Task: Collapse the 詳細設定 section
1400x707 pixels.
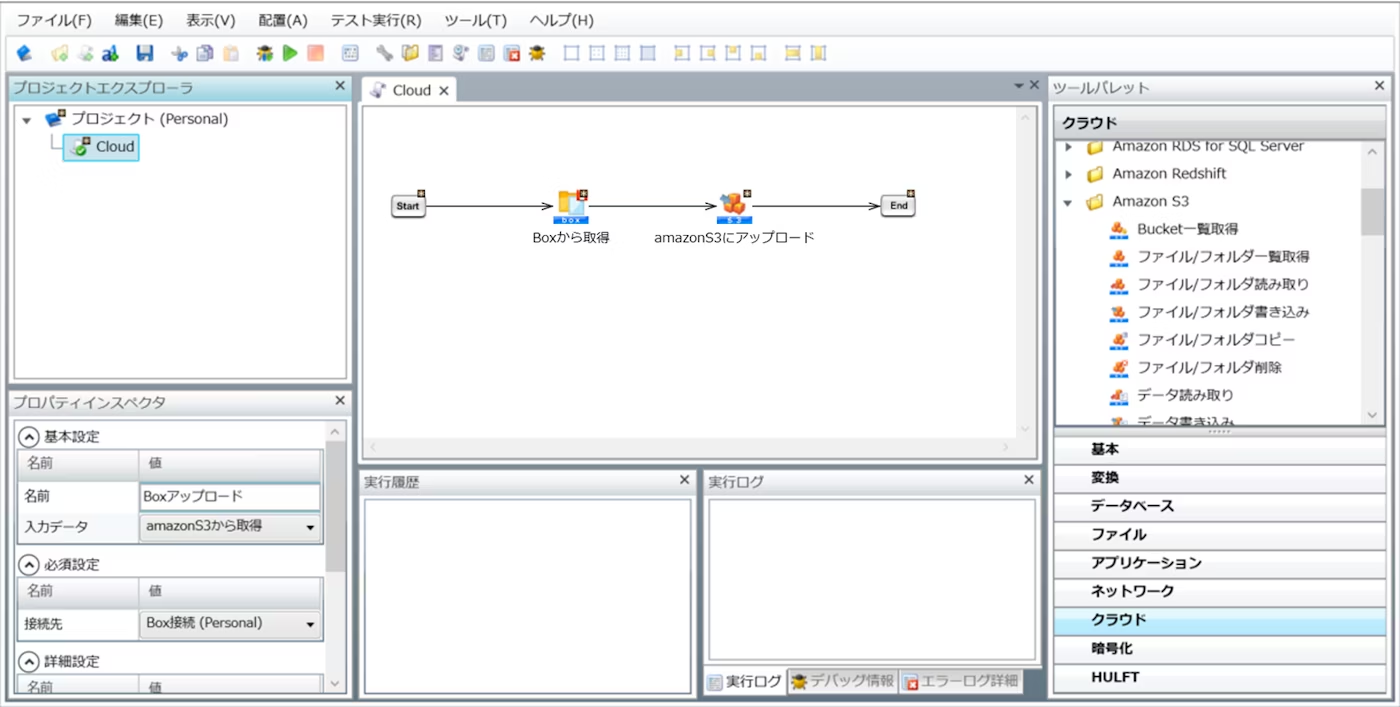Action: 29,661
